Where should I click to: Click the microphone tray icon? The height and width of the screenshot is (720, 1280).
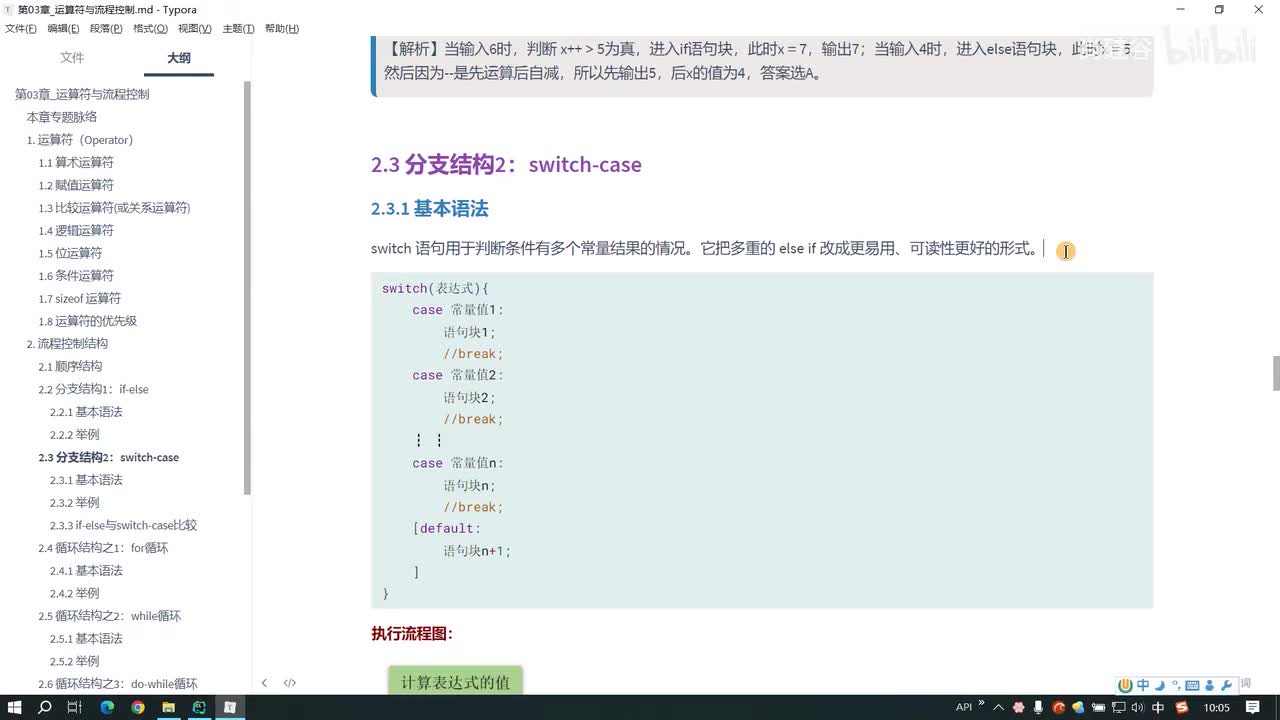click(x=1038, y=707)
